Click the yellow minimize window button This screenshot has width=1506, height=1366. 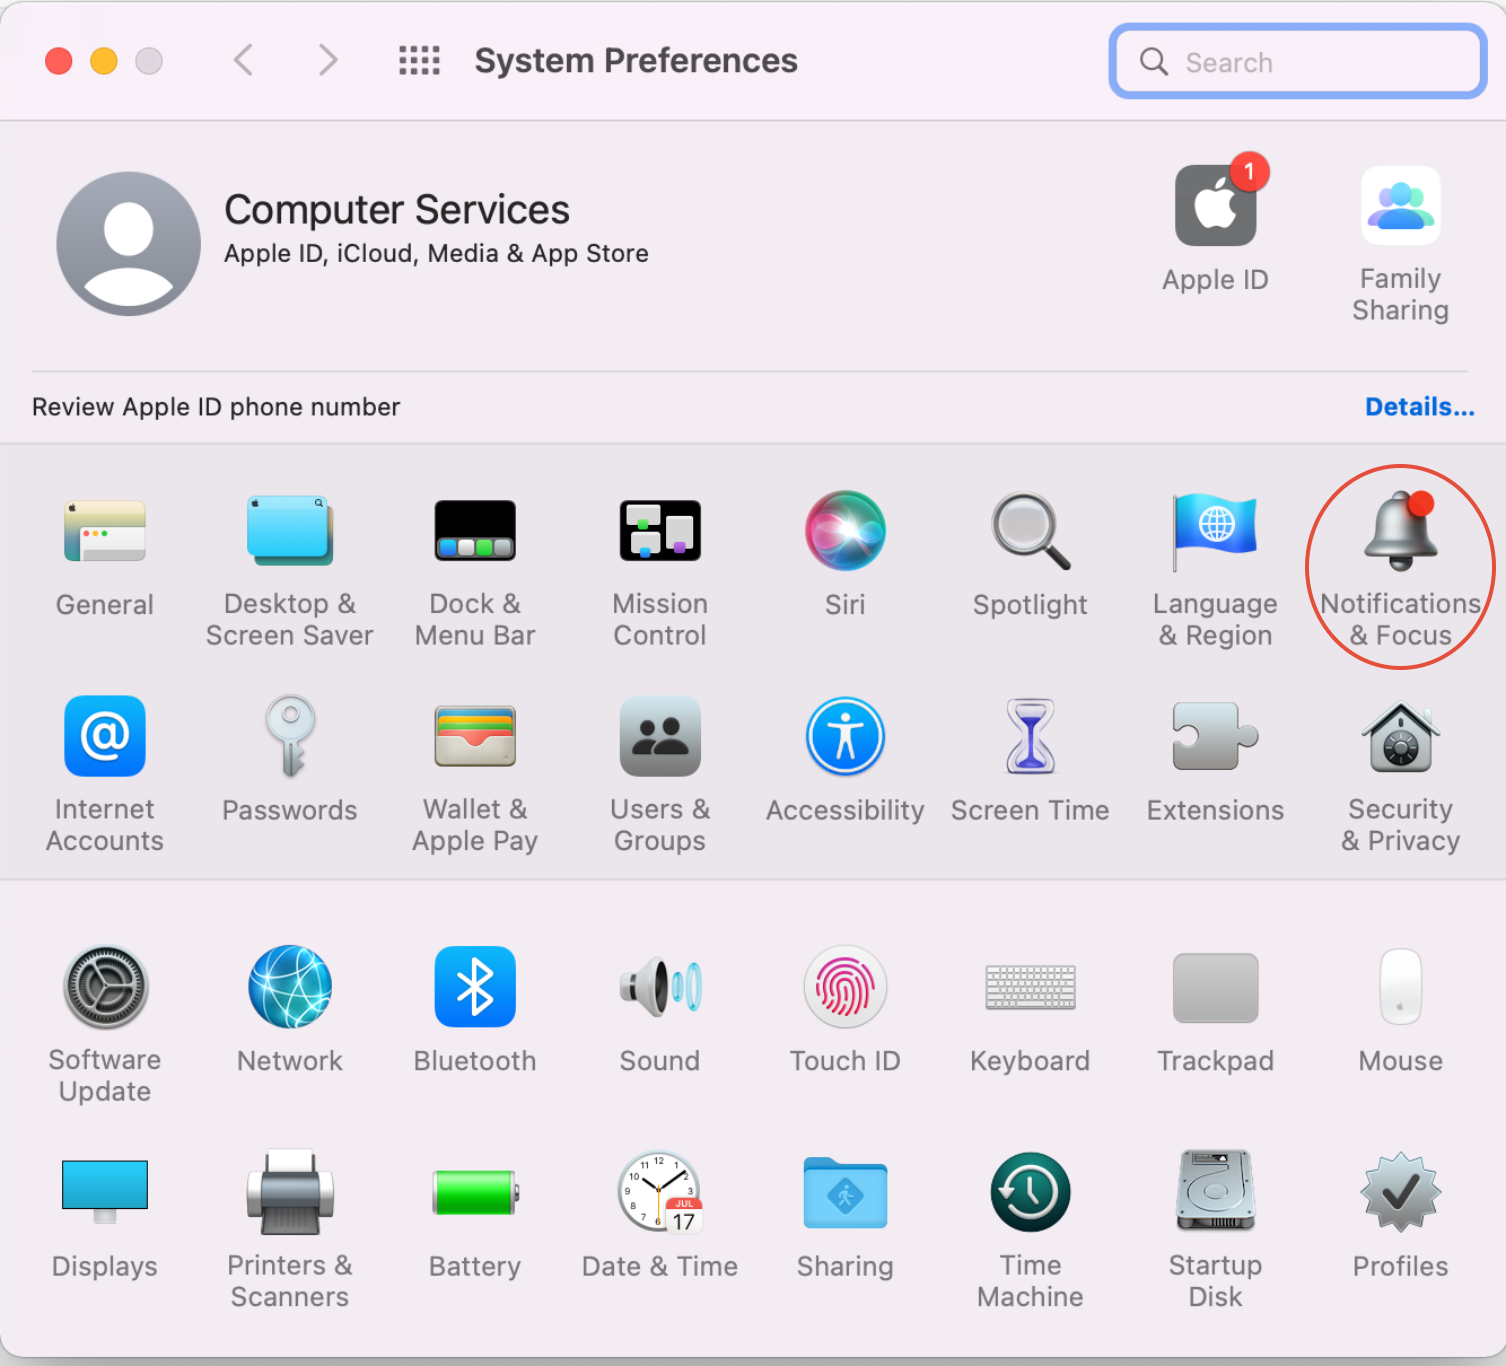pyautogui.click(x=104, y=61)
